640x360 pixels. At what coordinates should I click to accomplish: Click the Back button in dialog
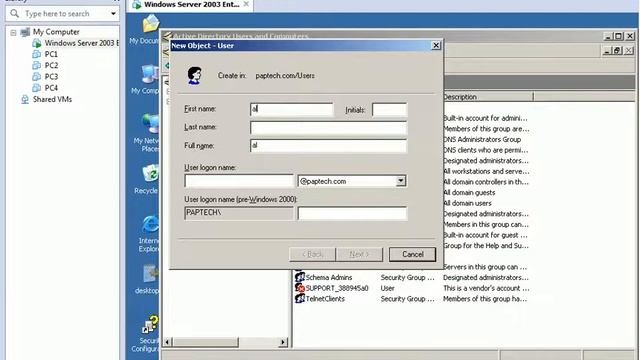coord(312,254)
